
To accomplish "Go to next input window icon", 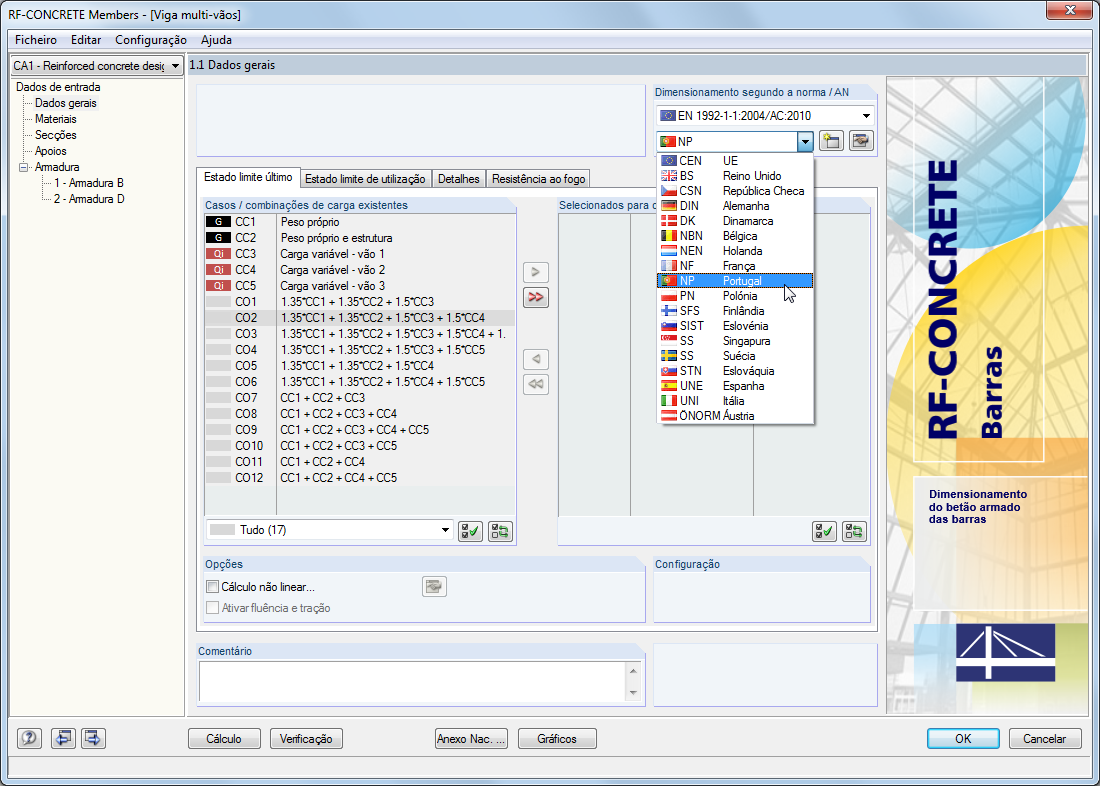I will click(x=93, y=738).
